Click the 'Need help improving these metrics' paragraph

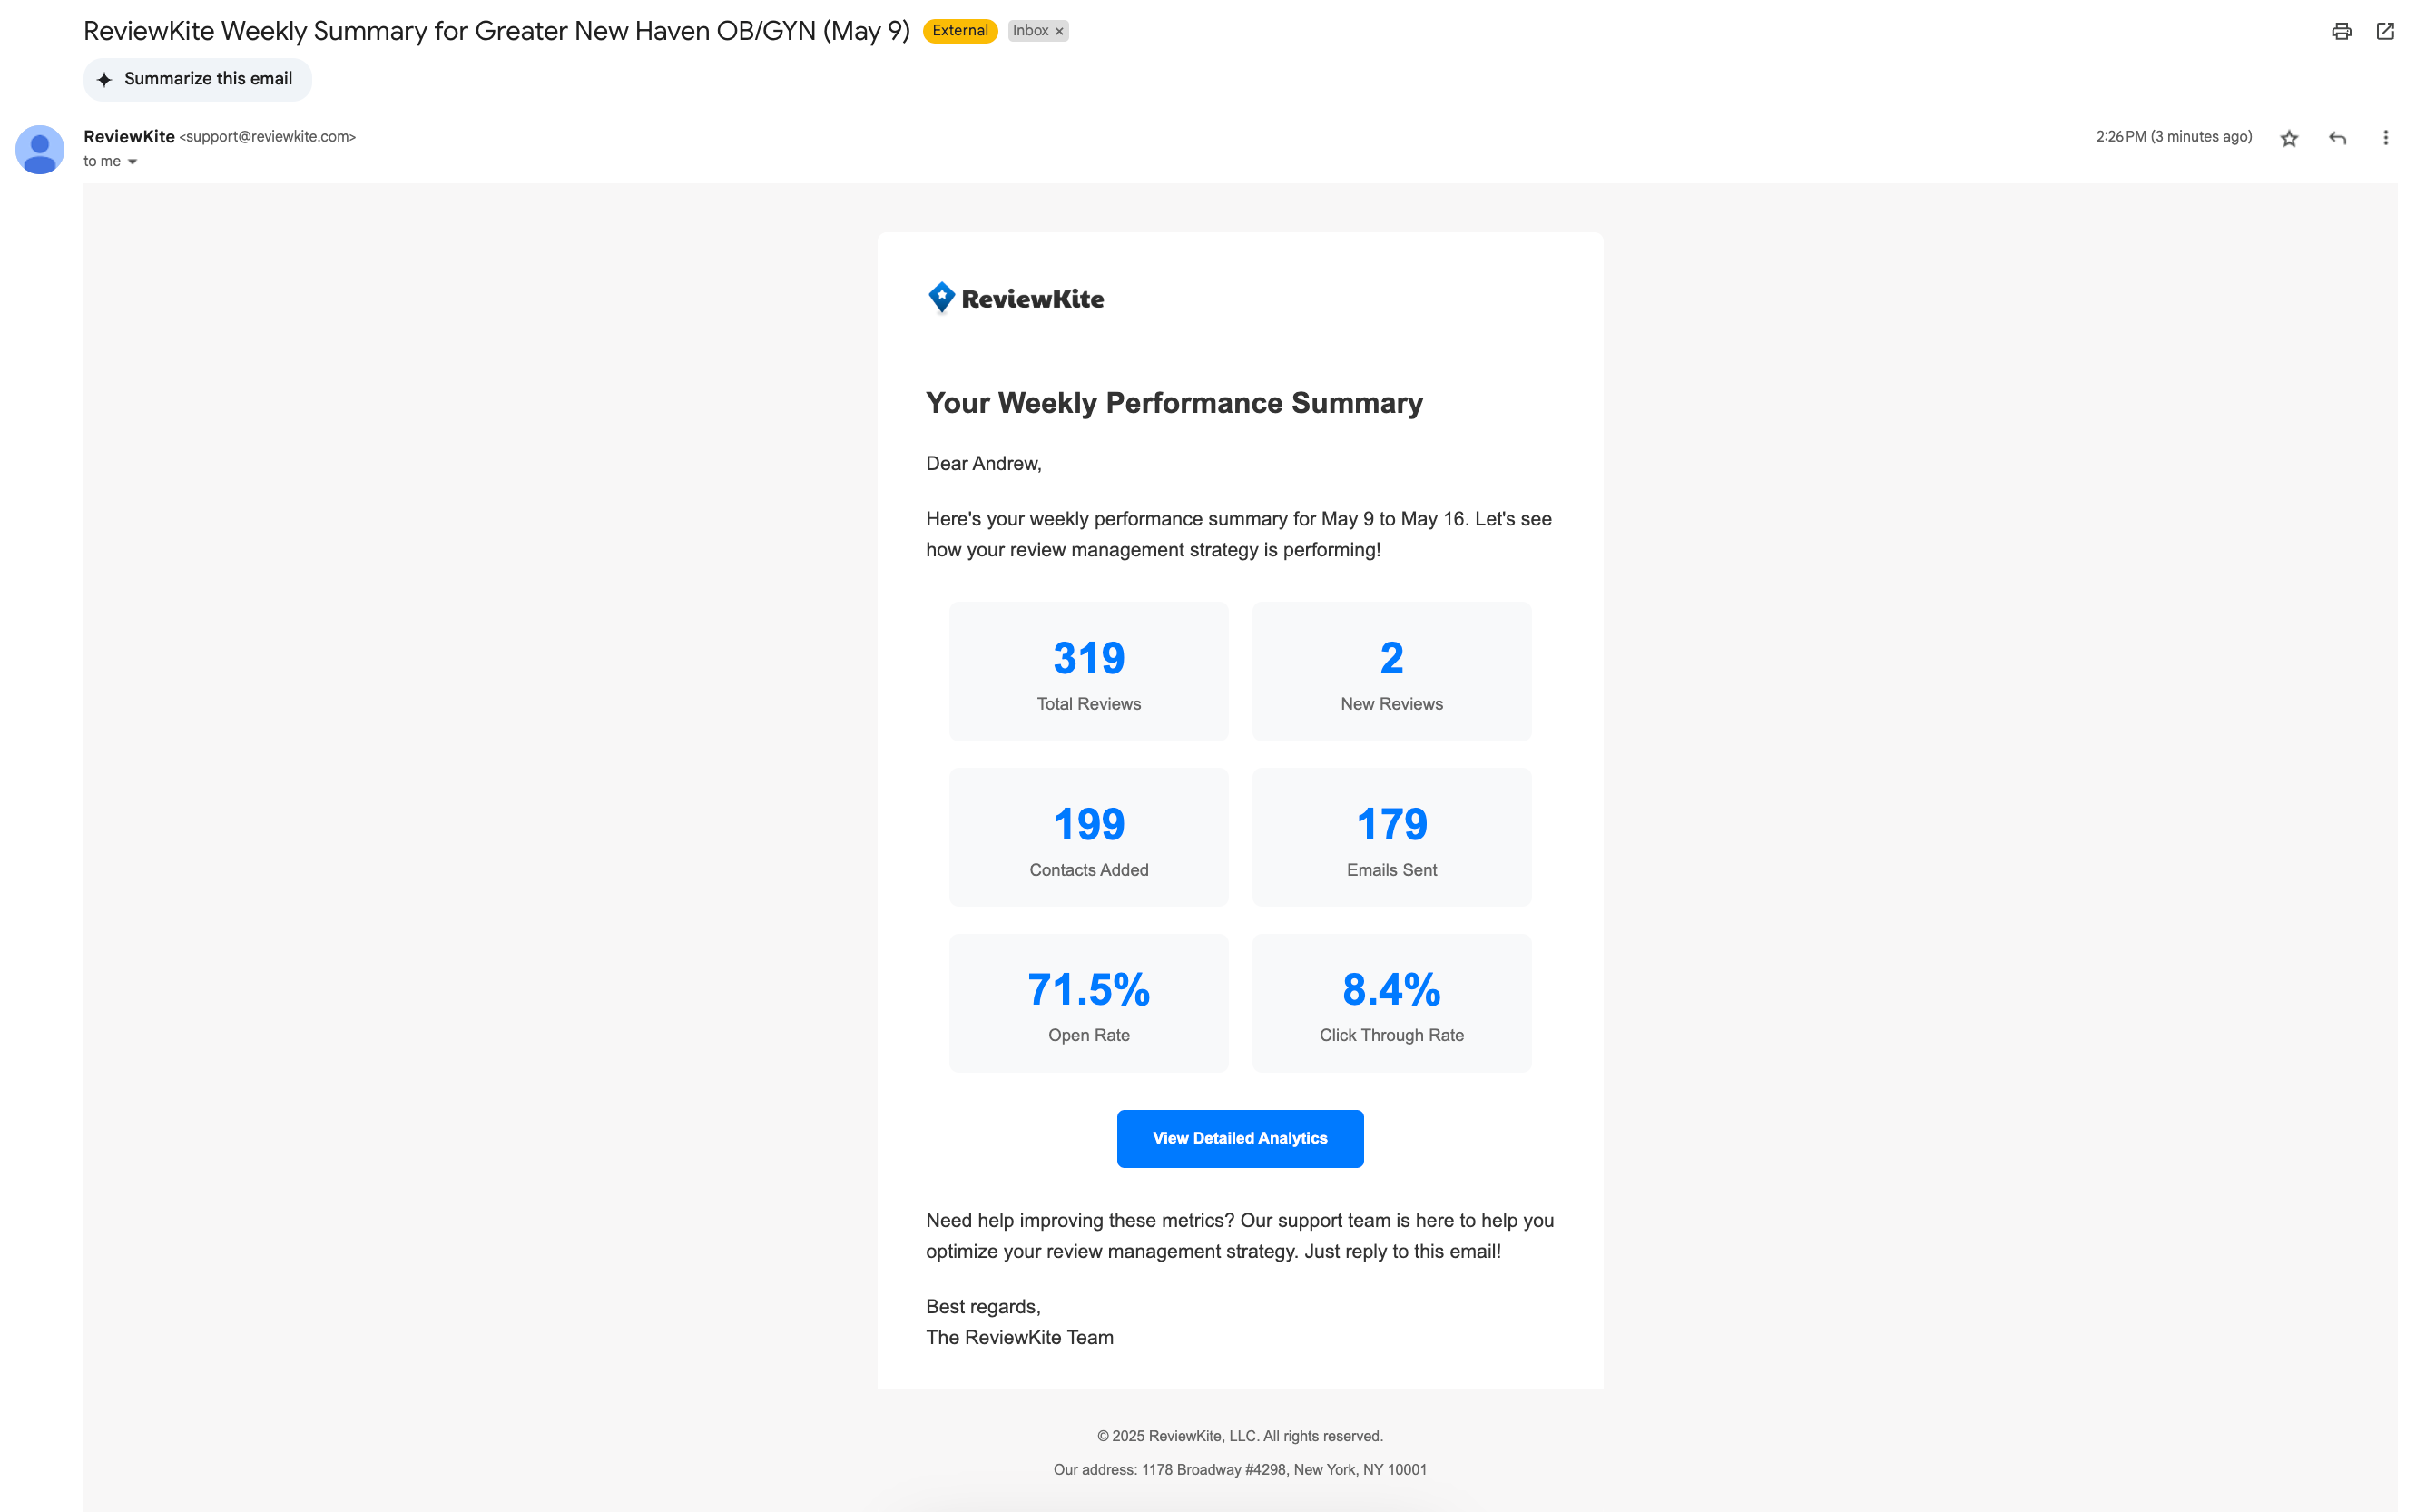click(1240, 1236)
